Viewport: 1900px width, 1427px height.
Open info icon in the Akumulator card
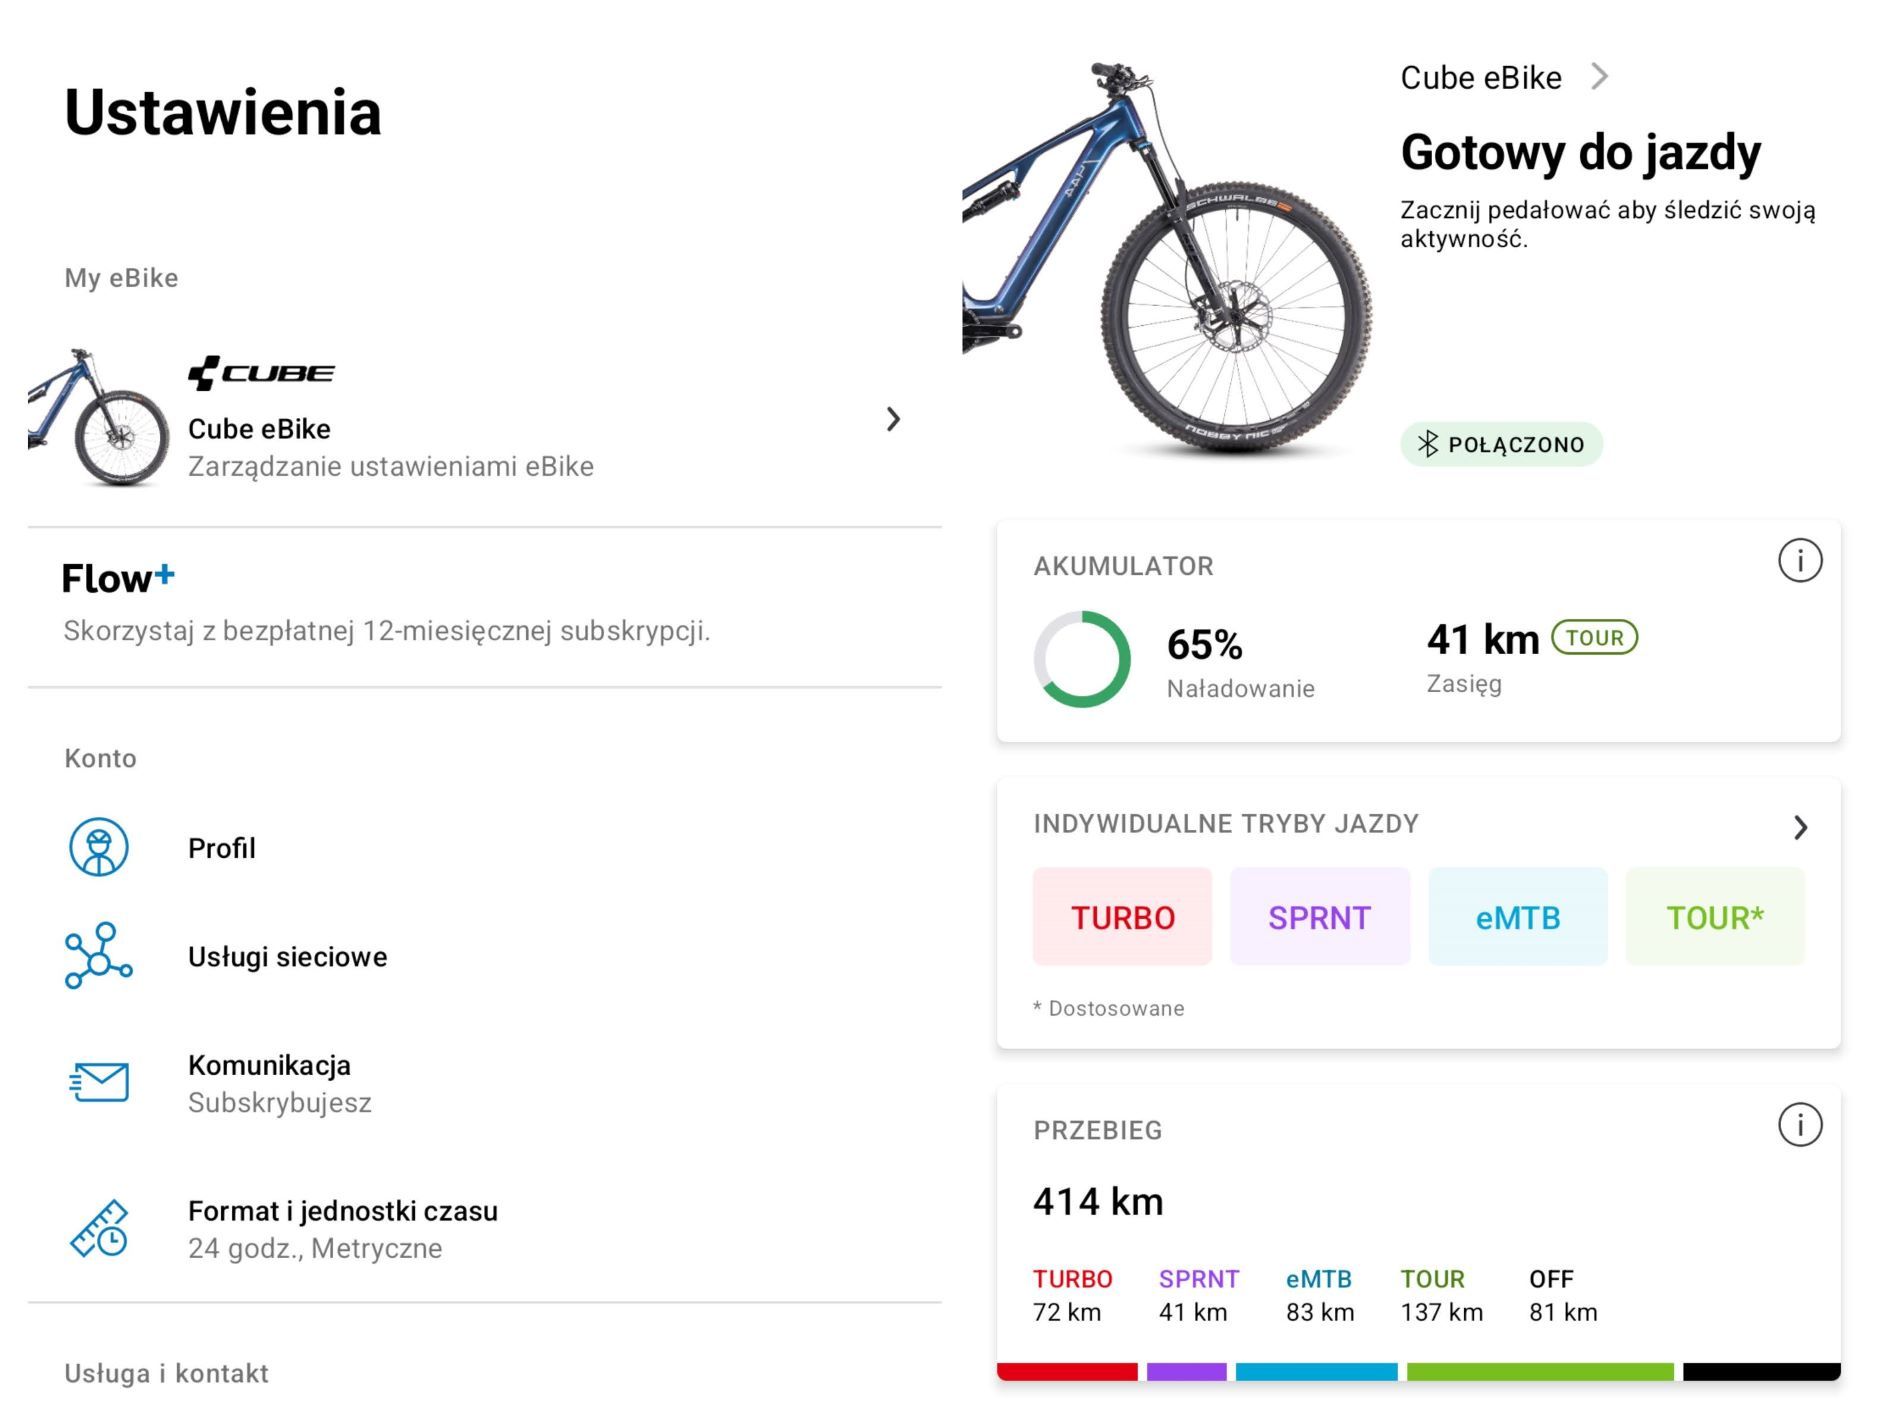pyautogui.click(x=1799, y=561)
